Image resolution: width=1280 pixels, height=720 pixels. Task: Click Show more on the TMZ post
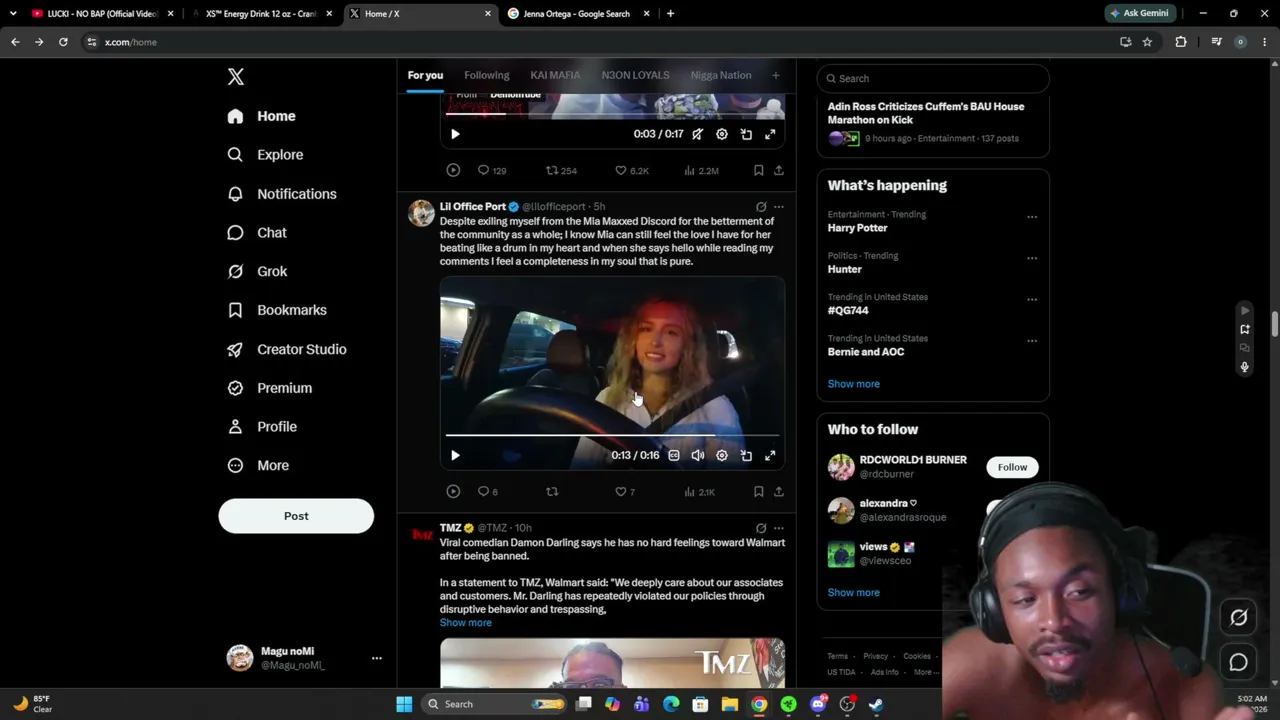tap(466, 623)
